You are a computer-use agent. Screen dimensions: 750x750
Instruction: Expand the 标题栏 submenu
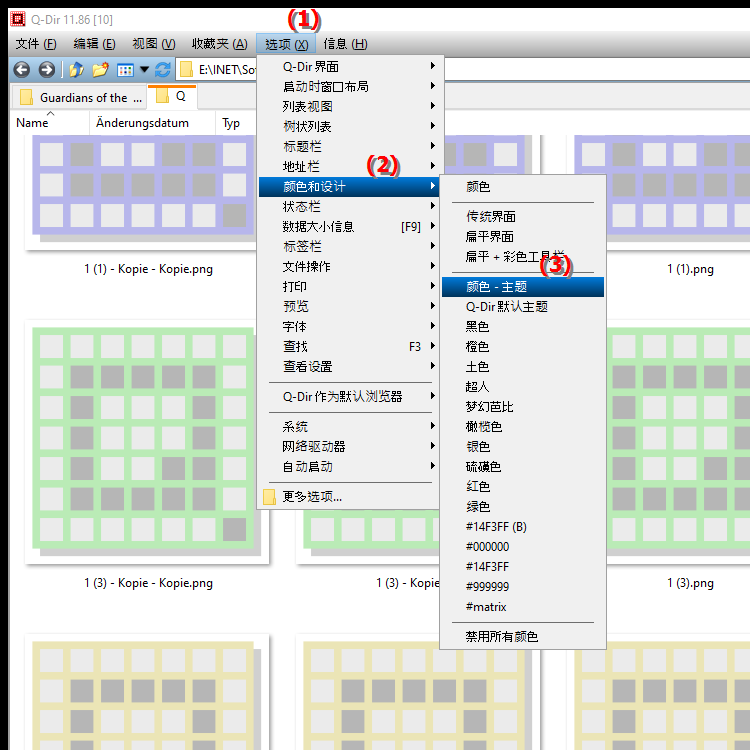(349, 146)
